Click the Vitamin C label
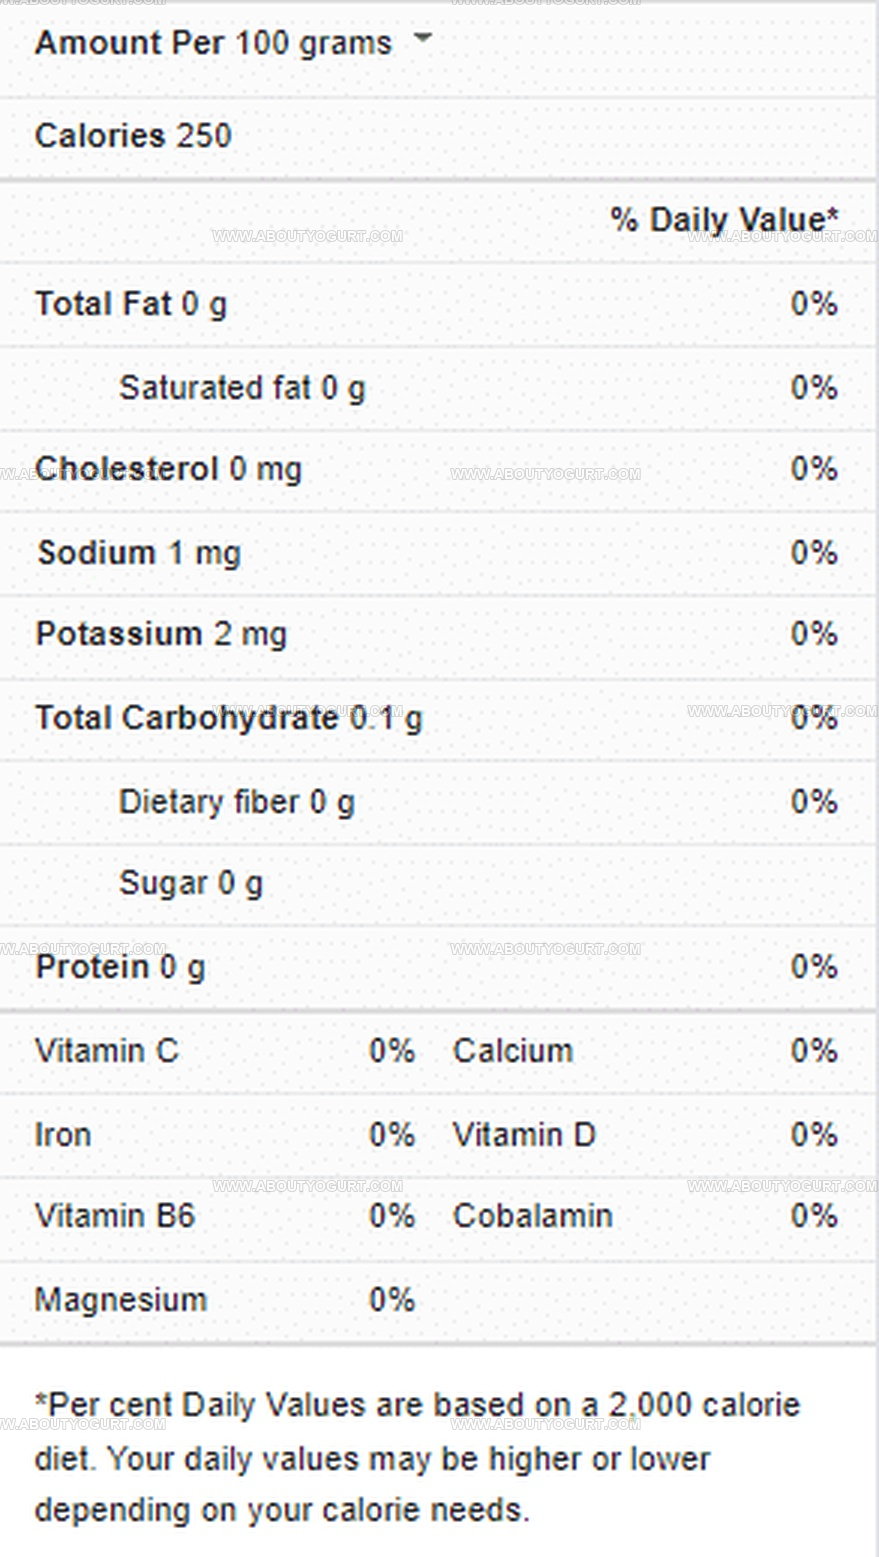Screen dimensions: 879x1557 [x=107, y=1051]
